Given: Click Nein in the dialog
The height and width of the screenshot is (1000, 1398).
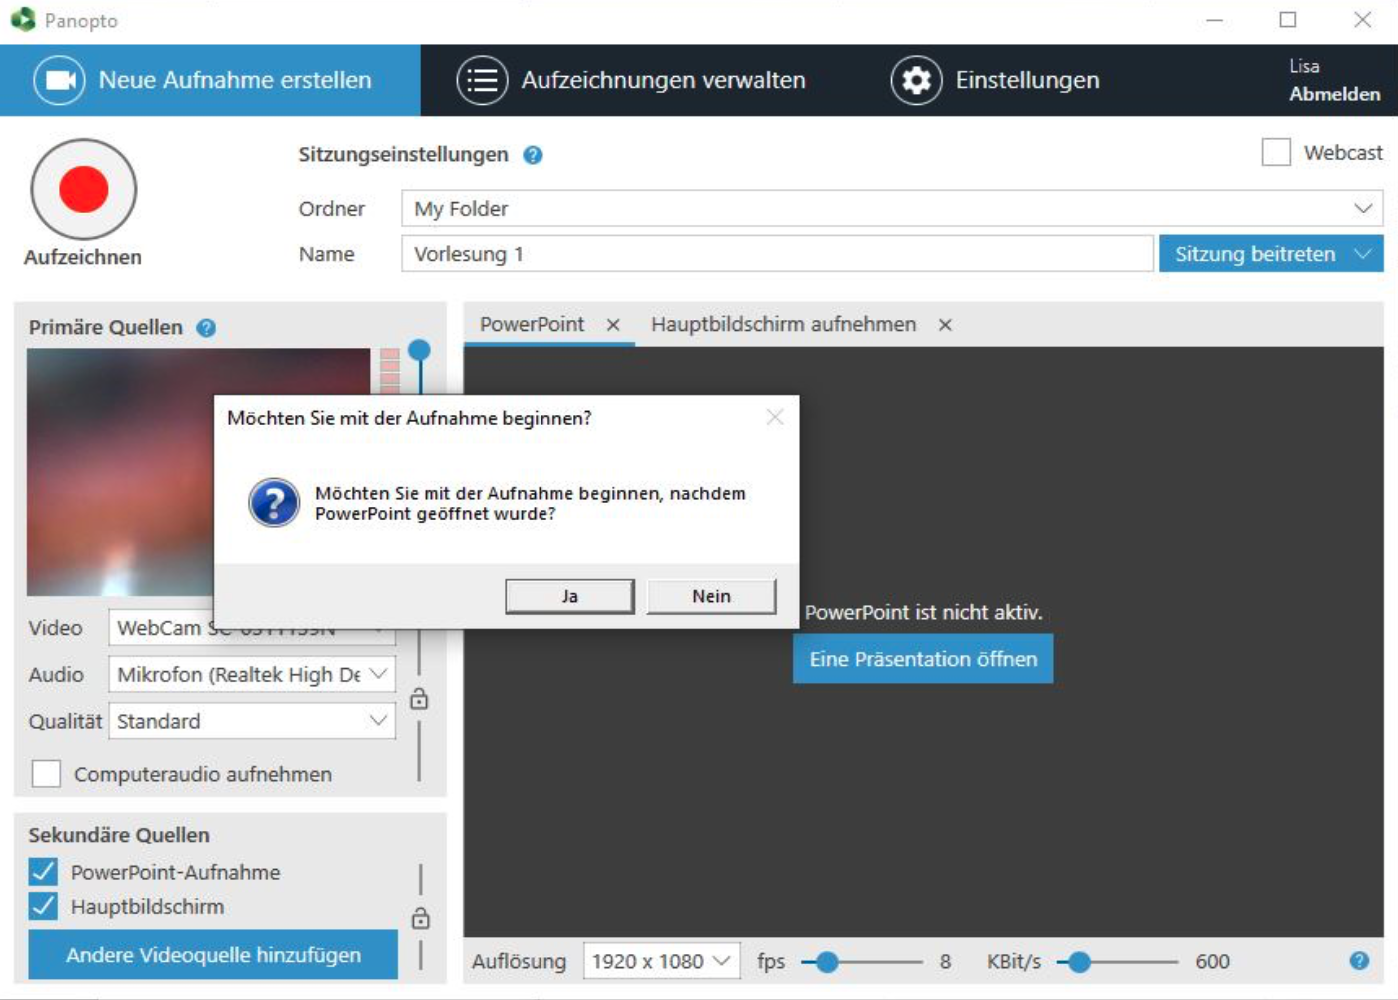Looking at the screenshot, I should click(711, 596).
